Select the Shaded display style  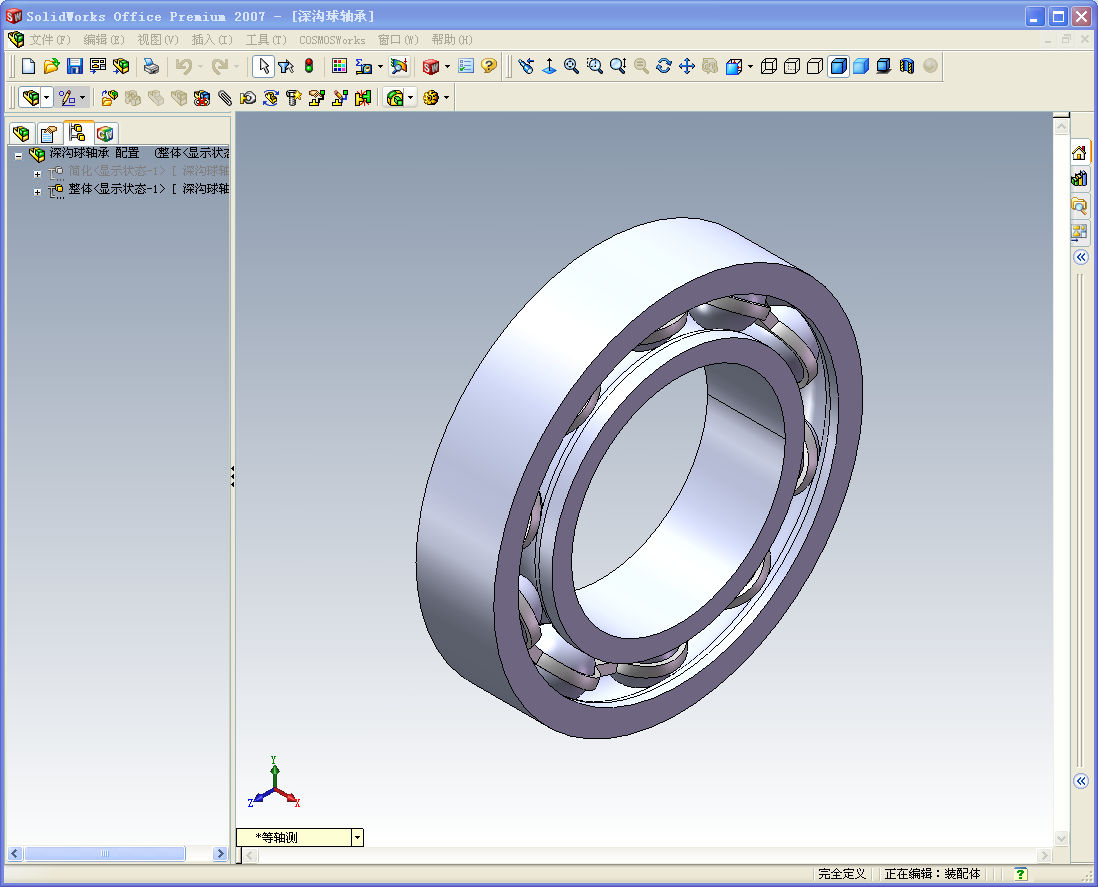click(x=861, y=67)
